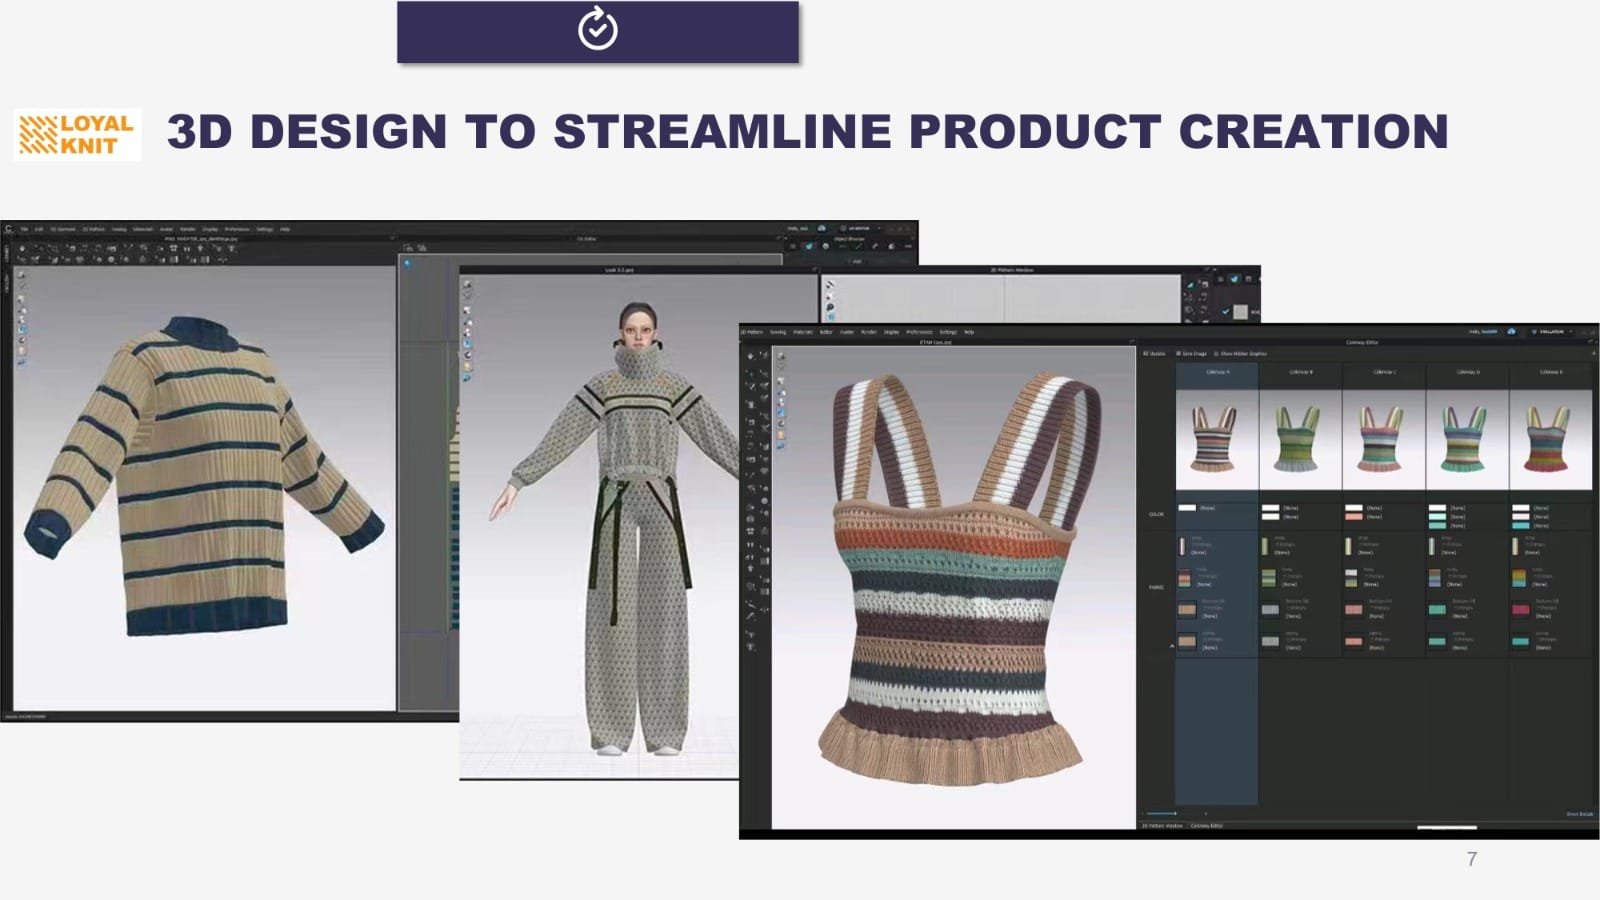
Task: Open the Simulation mode dropdown in tank top window
Action: (1553, 332)
